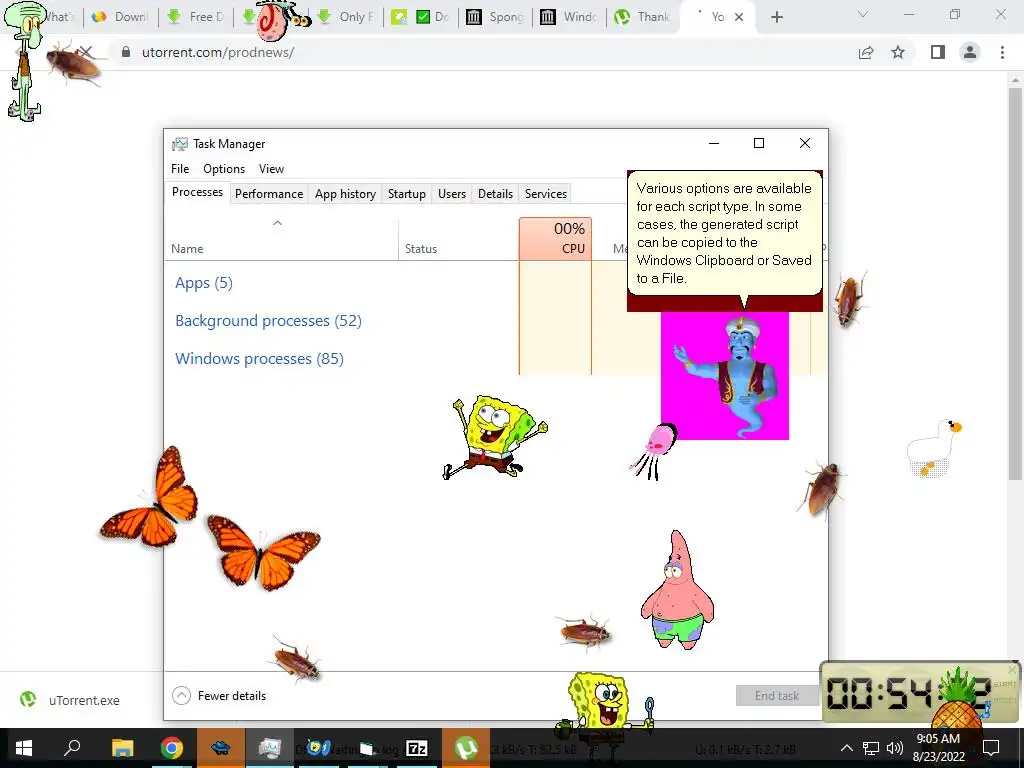Image resolution: width=1024 pixels, height=768 pixels.
Task: Close the active "Yo" Chrome tab
Action: (x=739, y=17)
